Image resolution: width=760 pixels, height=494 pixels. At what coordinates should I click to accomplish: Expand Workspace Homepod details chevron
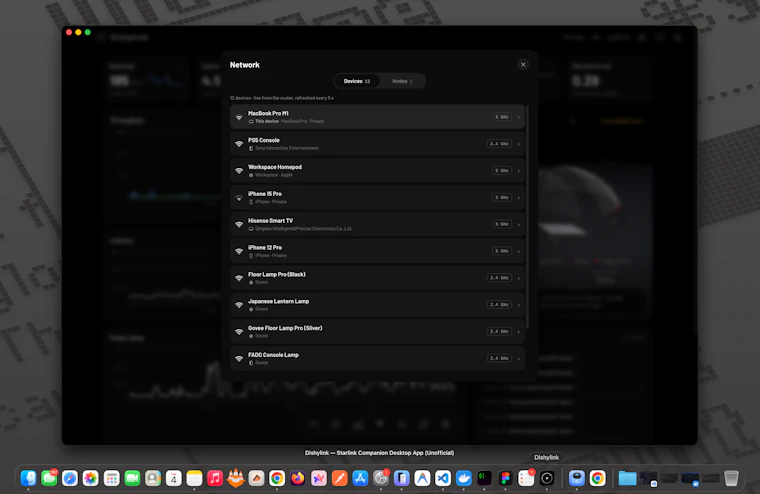pyautogui.click(x=518, y=171)
